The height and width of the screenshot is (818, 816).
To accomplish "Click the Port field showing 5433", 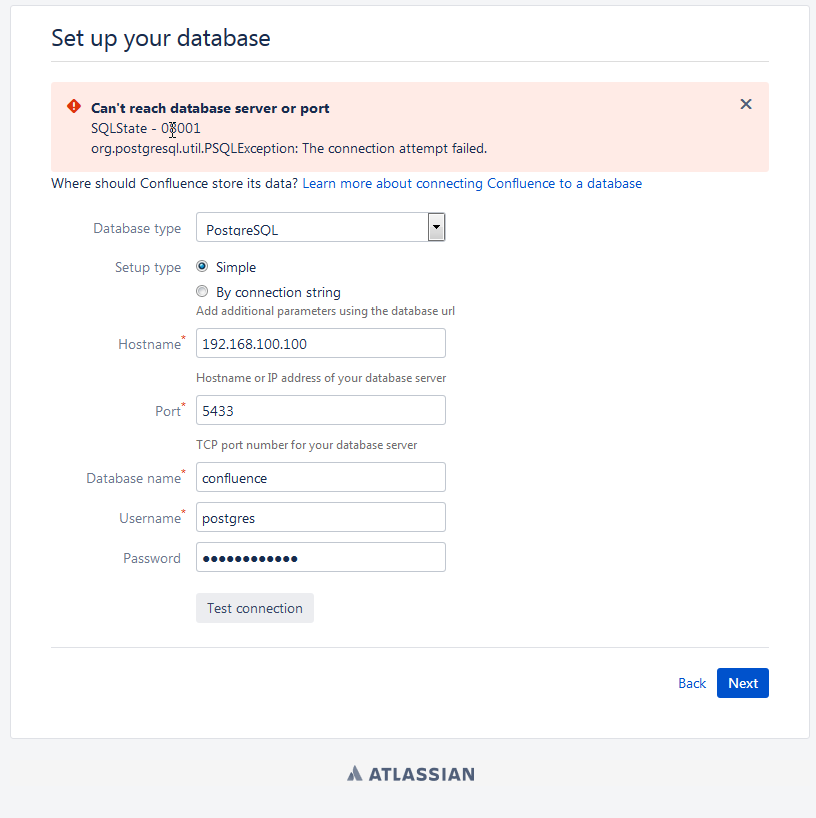I will (x=320, y=410).
